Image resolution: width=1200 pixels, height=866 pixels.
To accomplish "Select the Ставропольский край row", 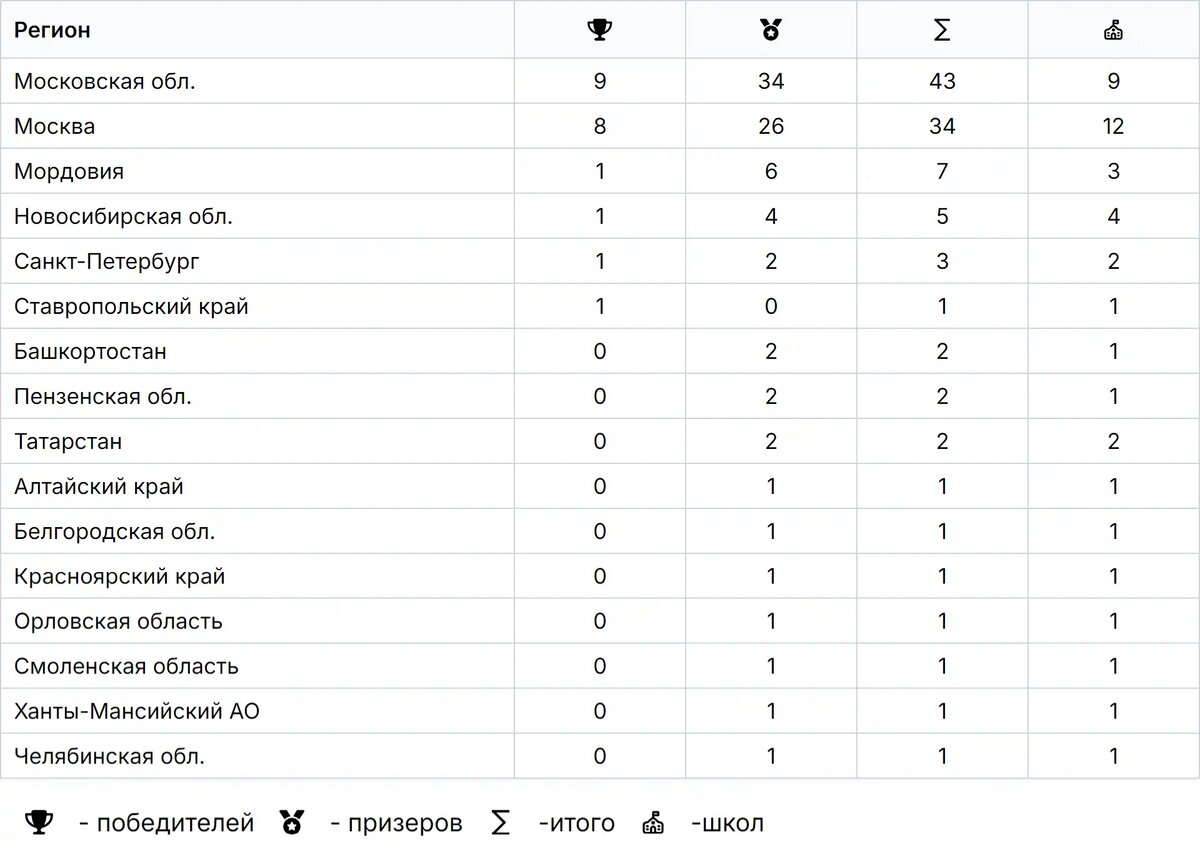I will pyautogui.click(x=600, y=306).
